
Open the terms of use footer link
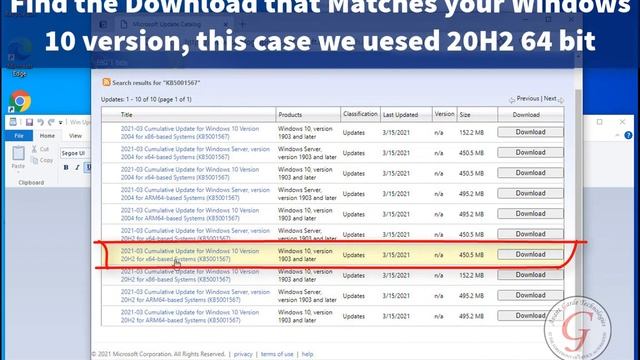pyautogui.click(x=277, y=354)
